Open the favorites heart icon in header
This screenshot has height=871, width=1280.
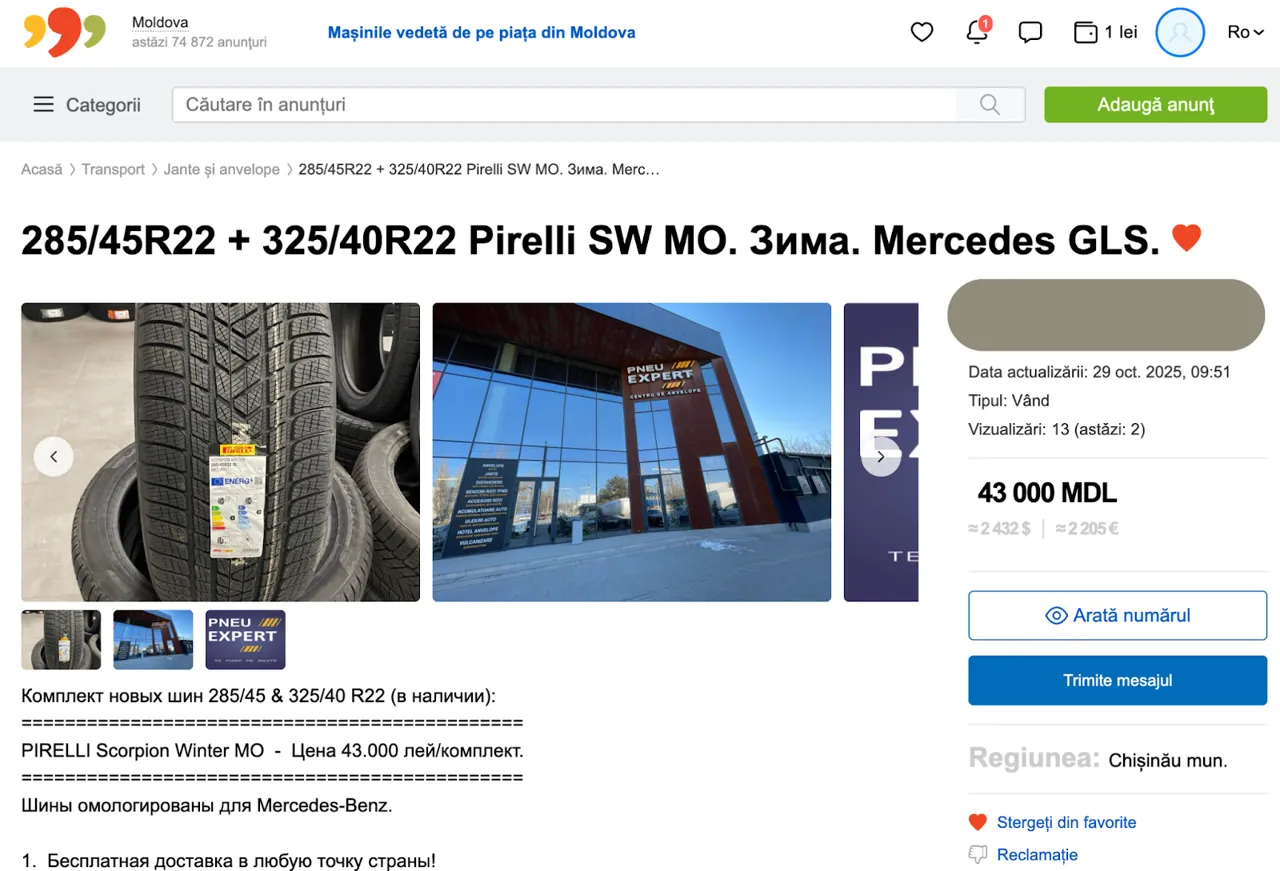pyautogui.click(x=922, y=32)
